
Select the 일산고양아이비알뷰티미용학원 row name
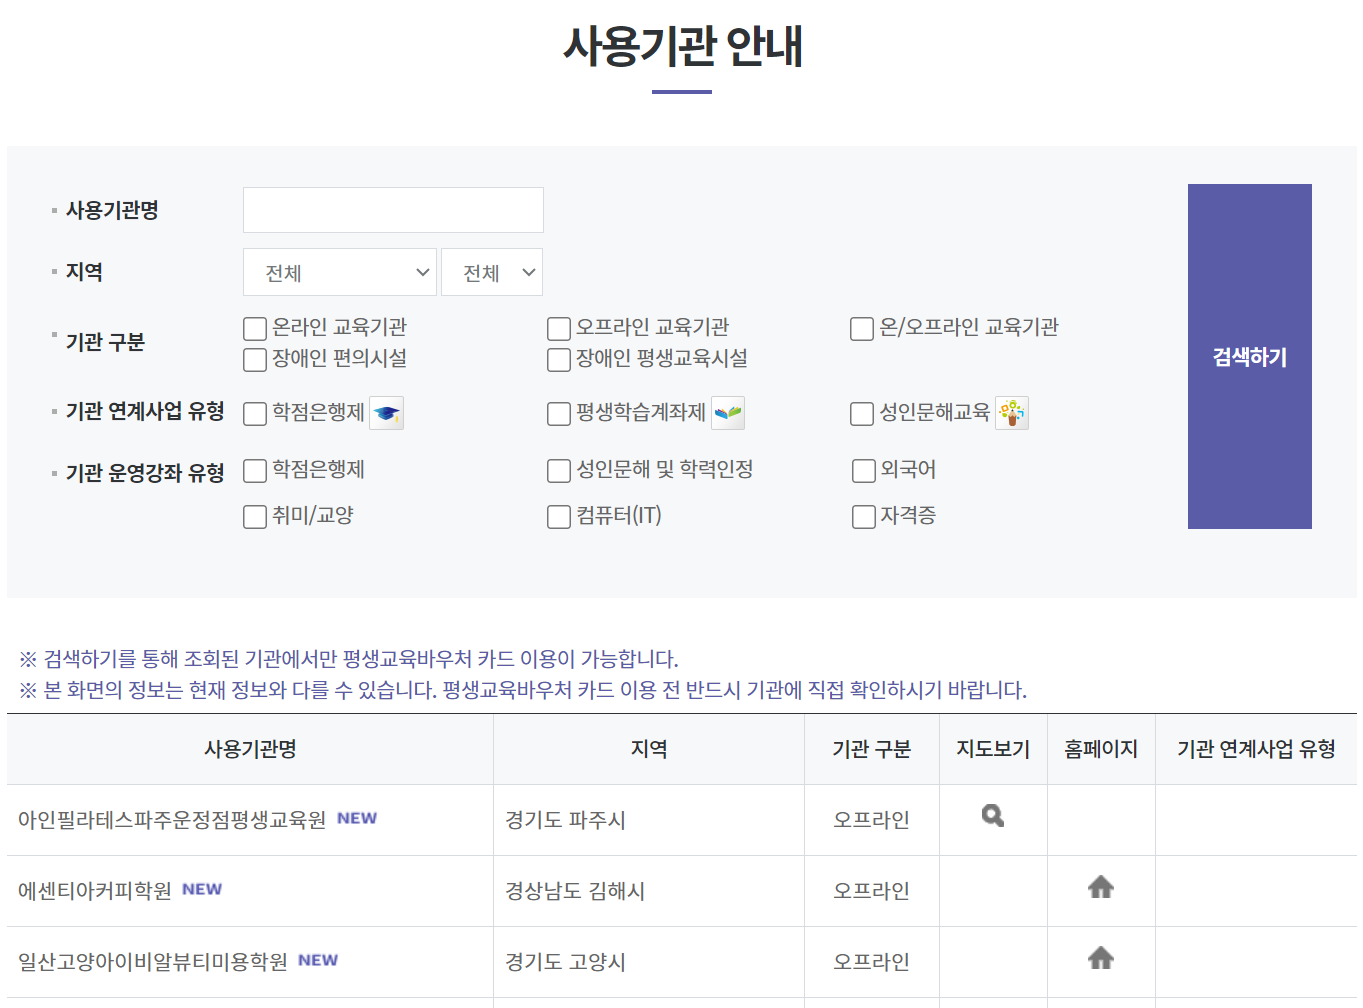(x=153, y=962)
